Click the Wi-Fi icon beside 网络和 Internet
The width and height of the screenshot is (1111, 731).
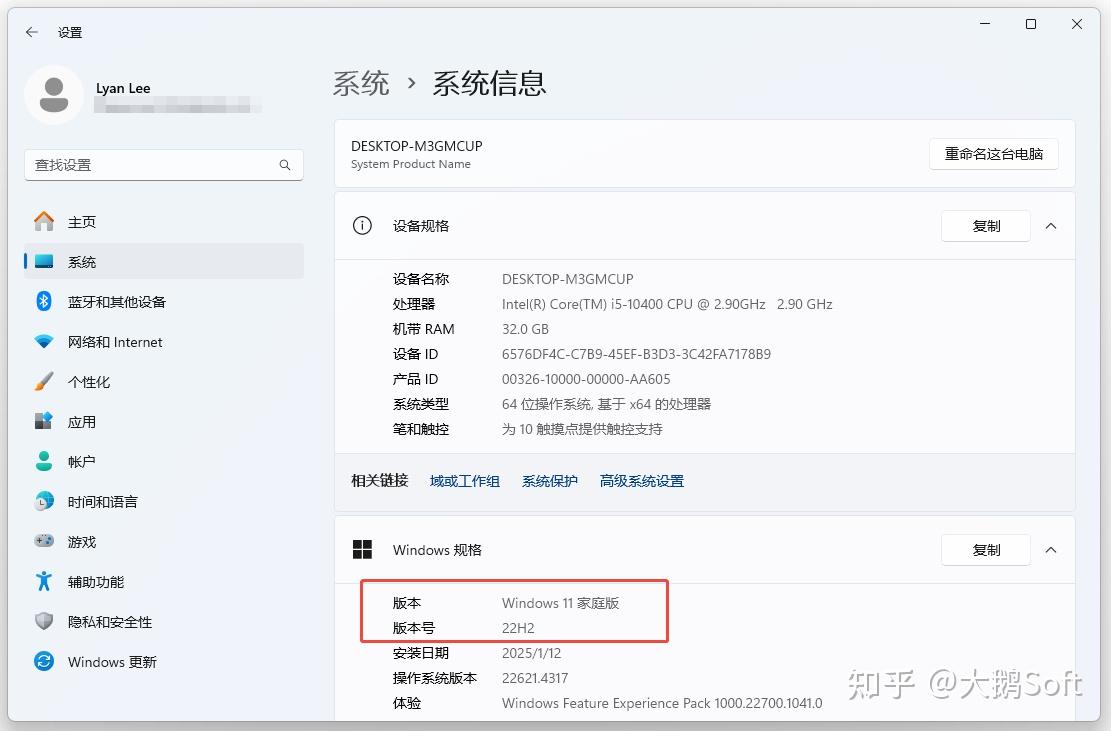click(44, 341)
